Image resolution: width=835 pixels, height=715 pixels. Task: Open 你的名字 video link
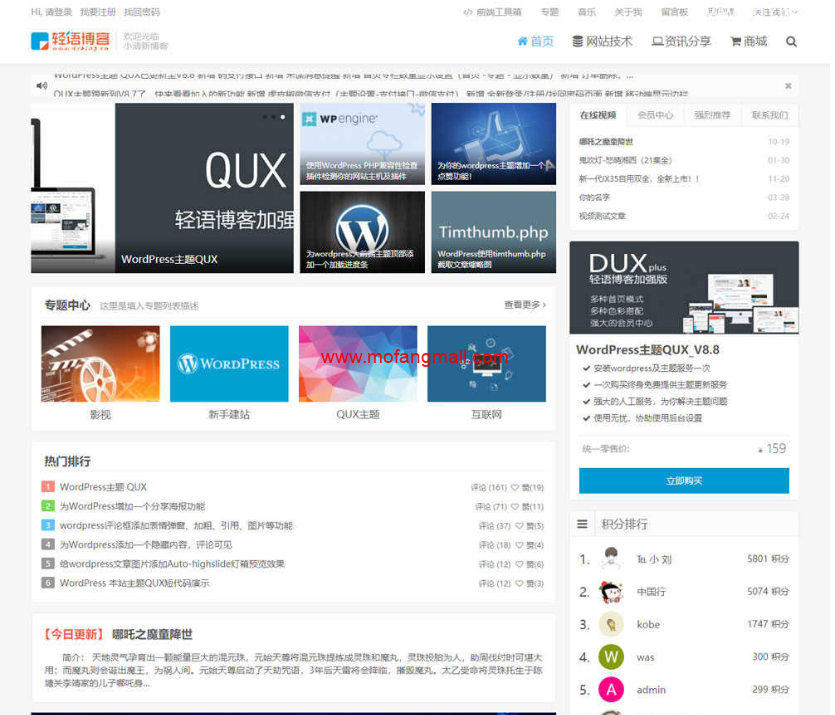[x=594, y=198]
